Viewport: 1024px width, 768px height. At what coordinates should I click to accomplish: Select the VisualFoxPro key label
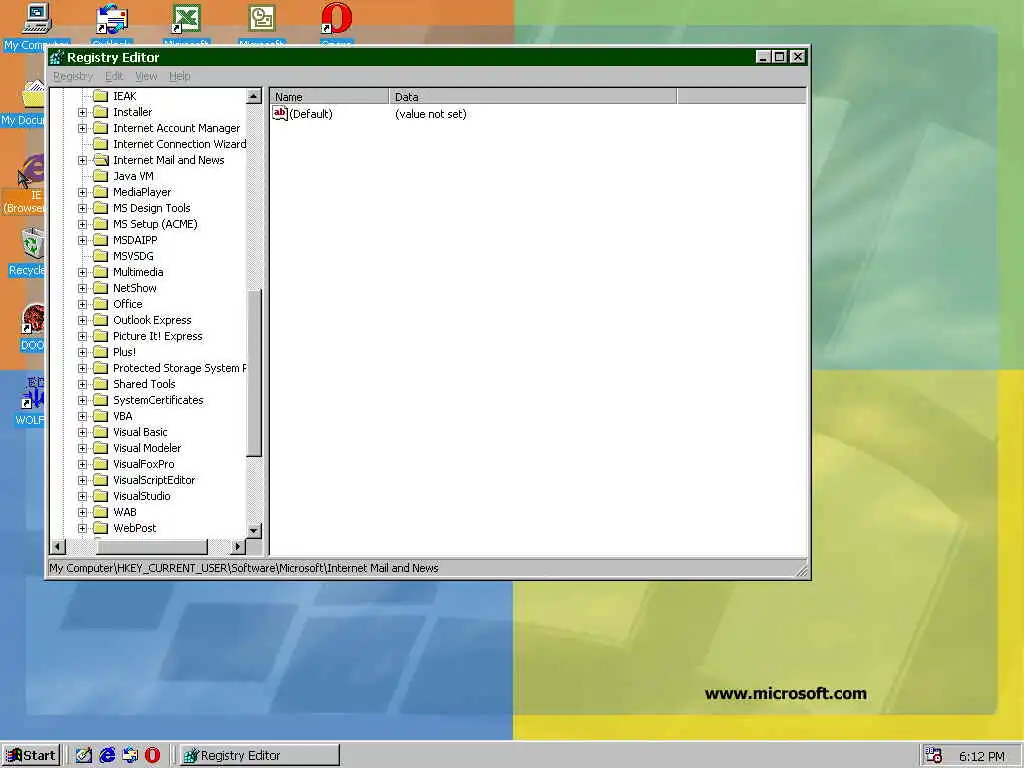pyautogui.click(x=144, y=464)
